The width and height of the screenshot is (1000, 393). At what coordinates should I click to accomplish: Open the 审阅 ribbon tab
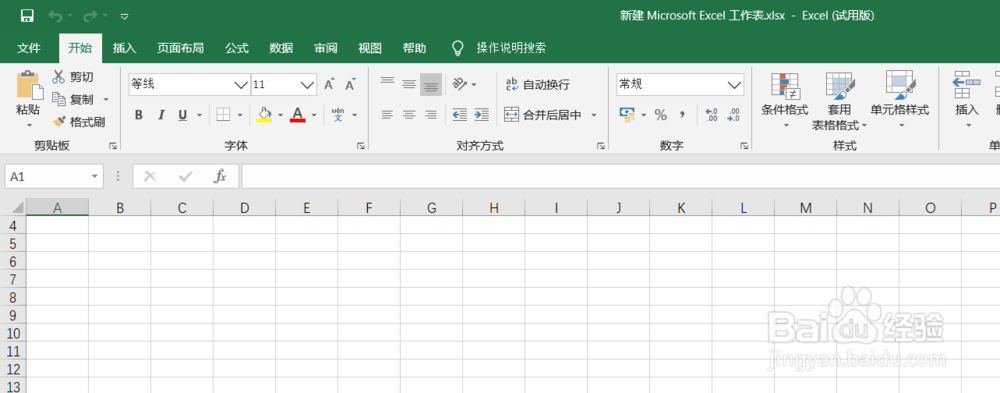click(326, 48)
